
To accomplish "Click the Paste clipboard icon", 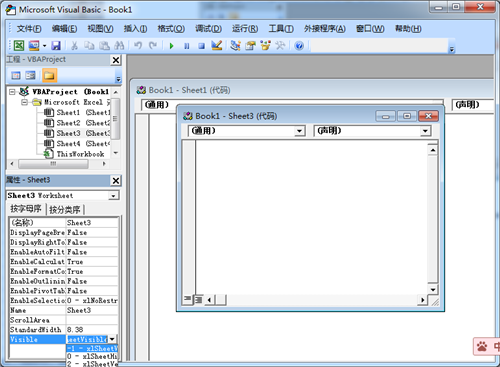I will tap(104, 45).
